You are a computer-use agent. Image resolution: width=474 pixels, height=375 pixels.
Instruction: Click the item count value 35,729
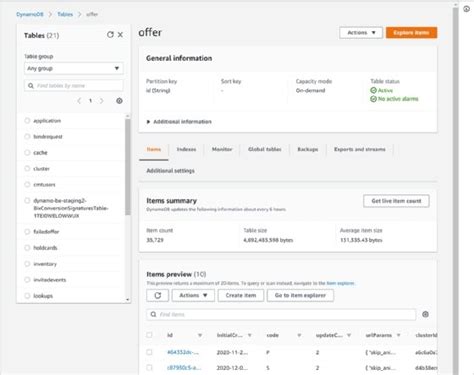[x=155, y=240]
